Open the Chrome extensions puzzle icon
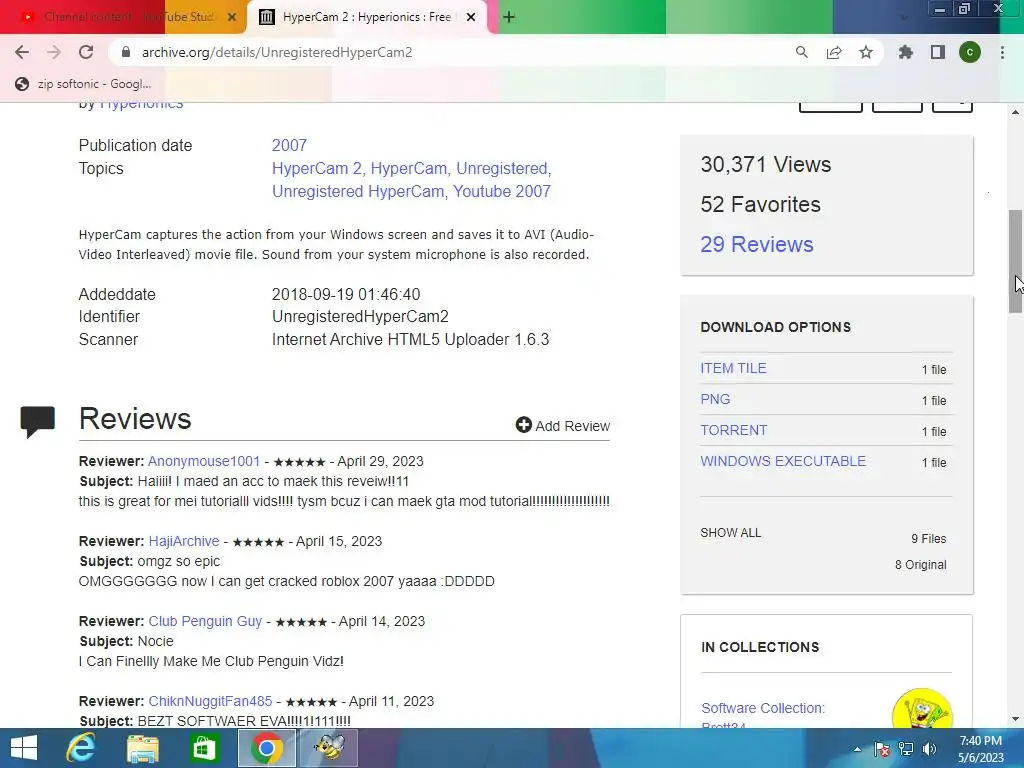The height and width of the screenshot is (768, 1024). (906, 52)
